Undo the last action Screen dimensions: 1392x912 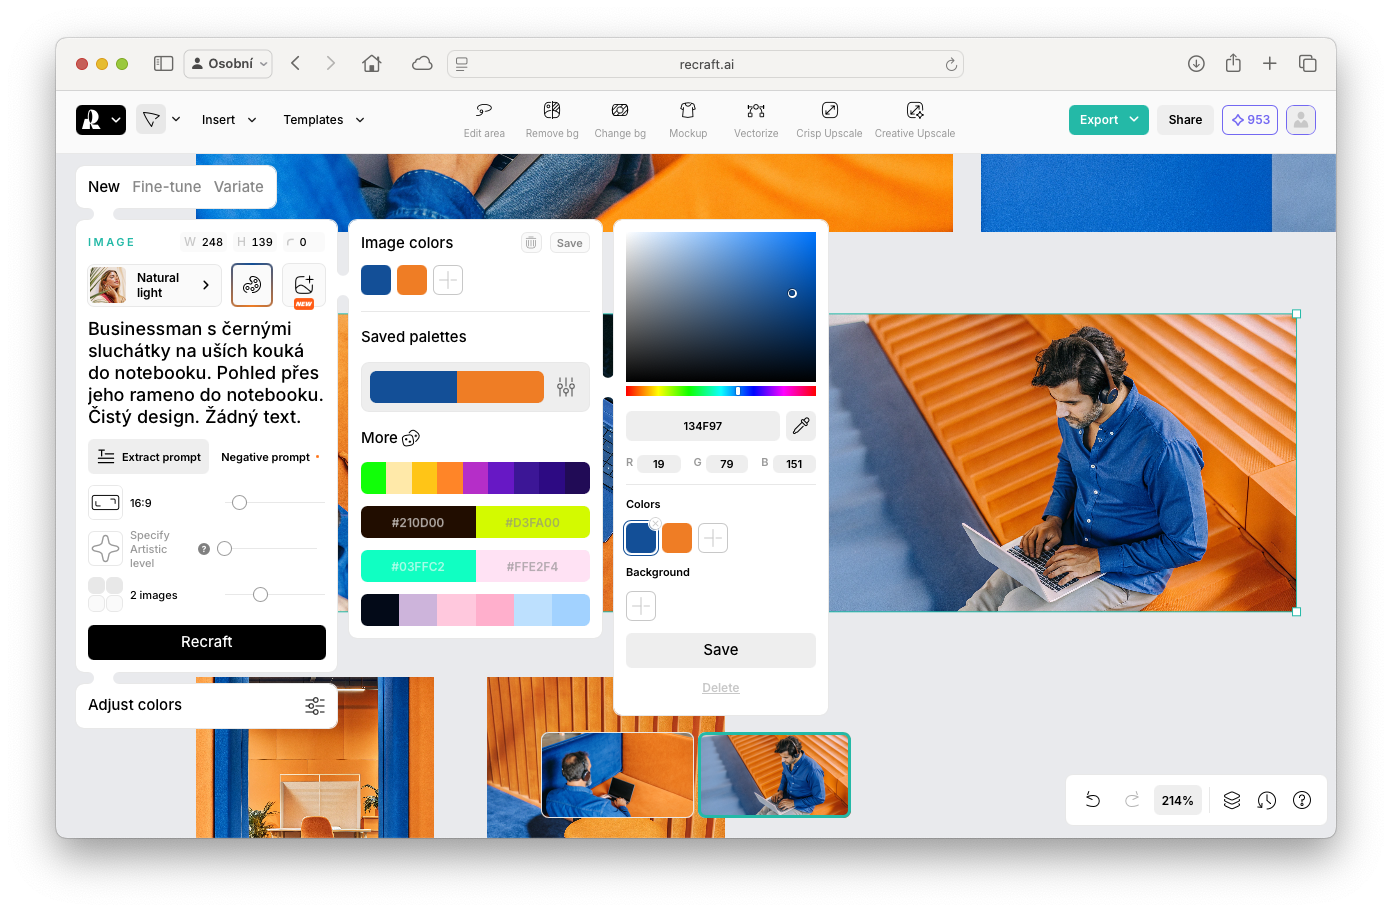tap(1093, 800)
